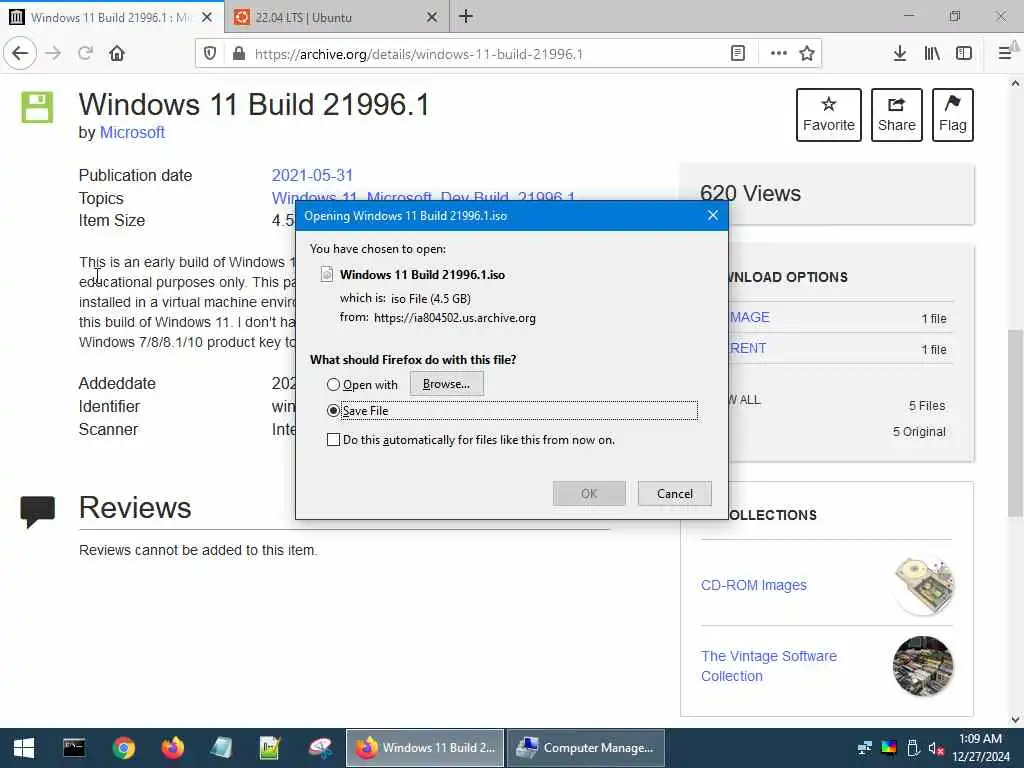Click the iso file icon in dialog
Image resolution: width=1024 pixels, height=768 pixels.
(326, 274)
